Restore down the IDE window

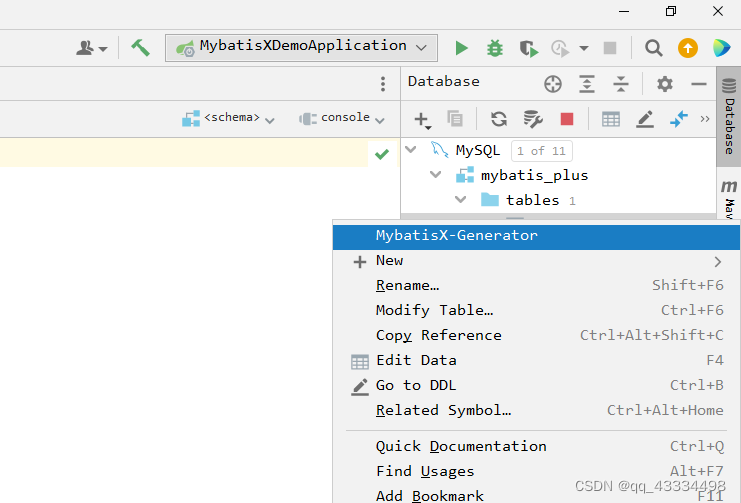coord(671,11)
